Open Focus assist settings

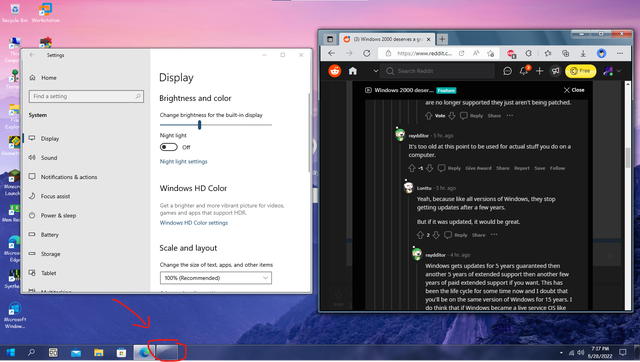tap(56, 196)
